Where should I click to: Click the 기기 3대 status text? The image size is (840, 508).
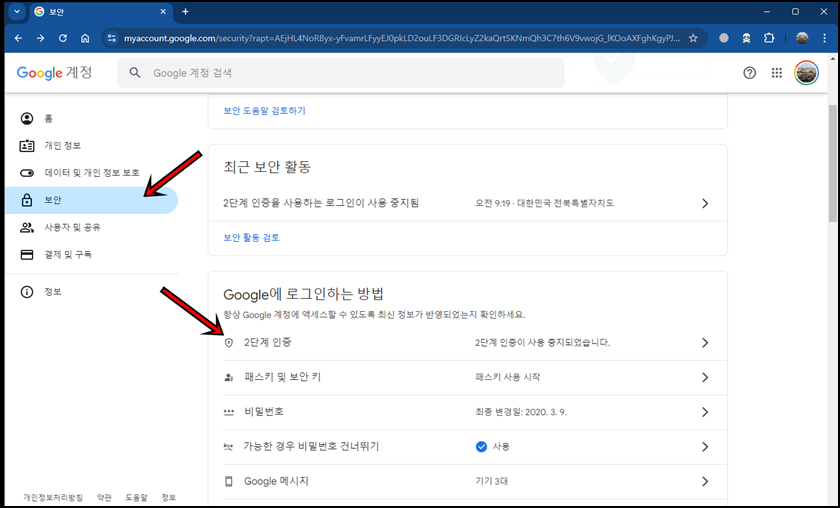(491, 481)
